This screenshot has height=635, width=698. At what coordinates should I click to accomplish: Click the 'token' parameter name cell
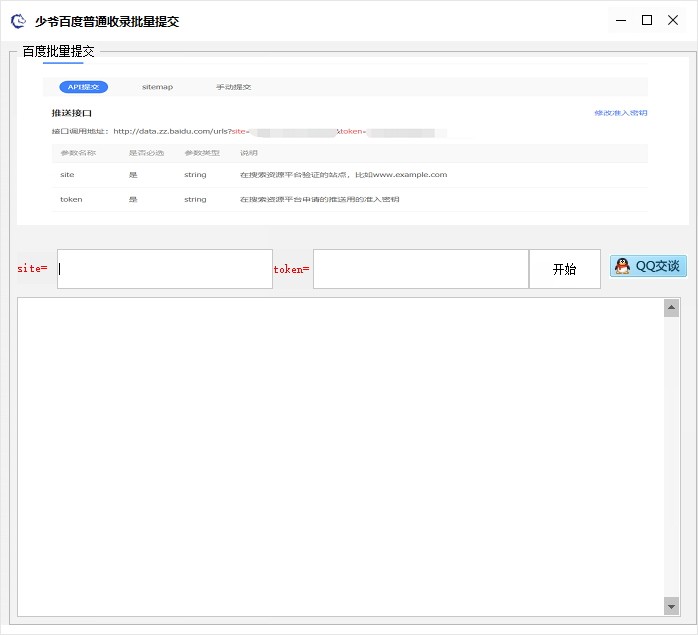pos(71,199)
